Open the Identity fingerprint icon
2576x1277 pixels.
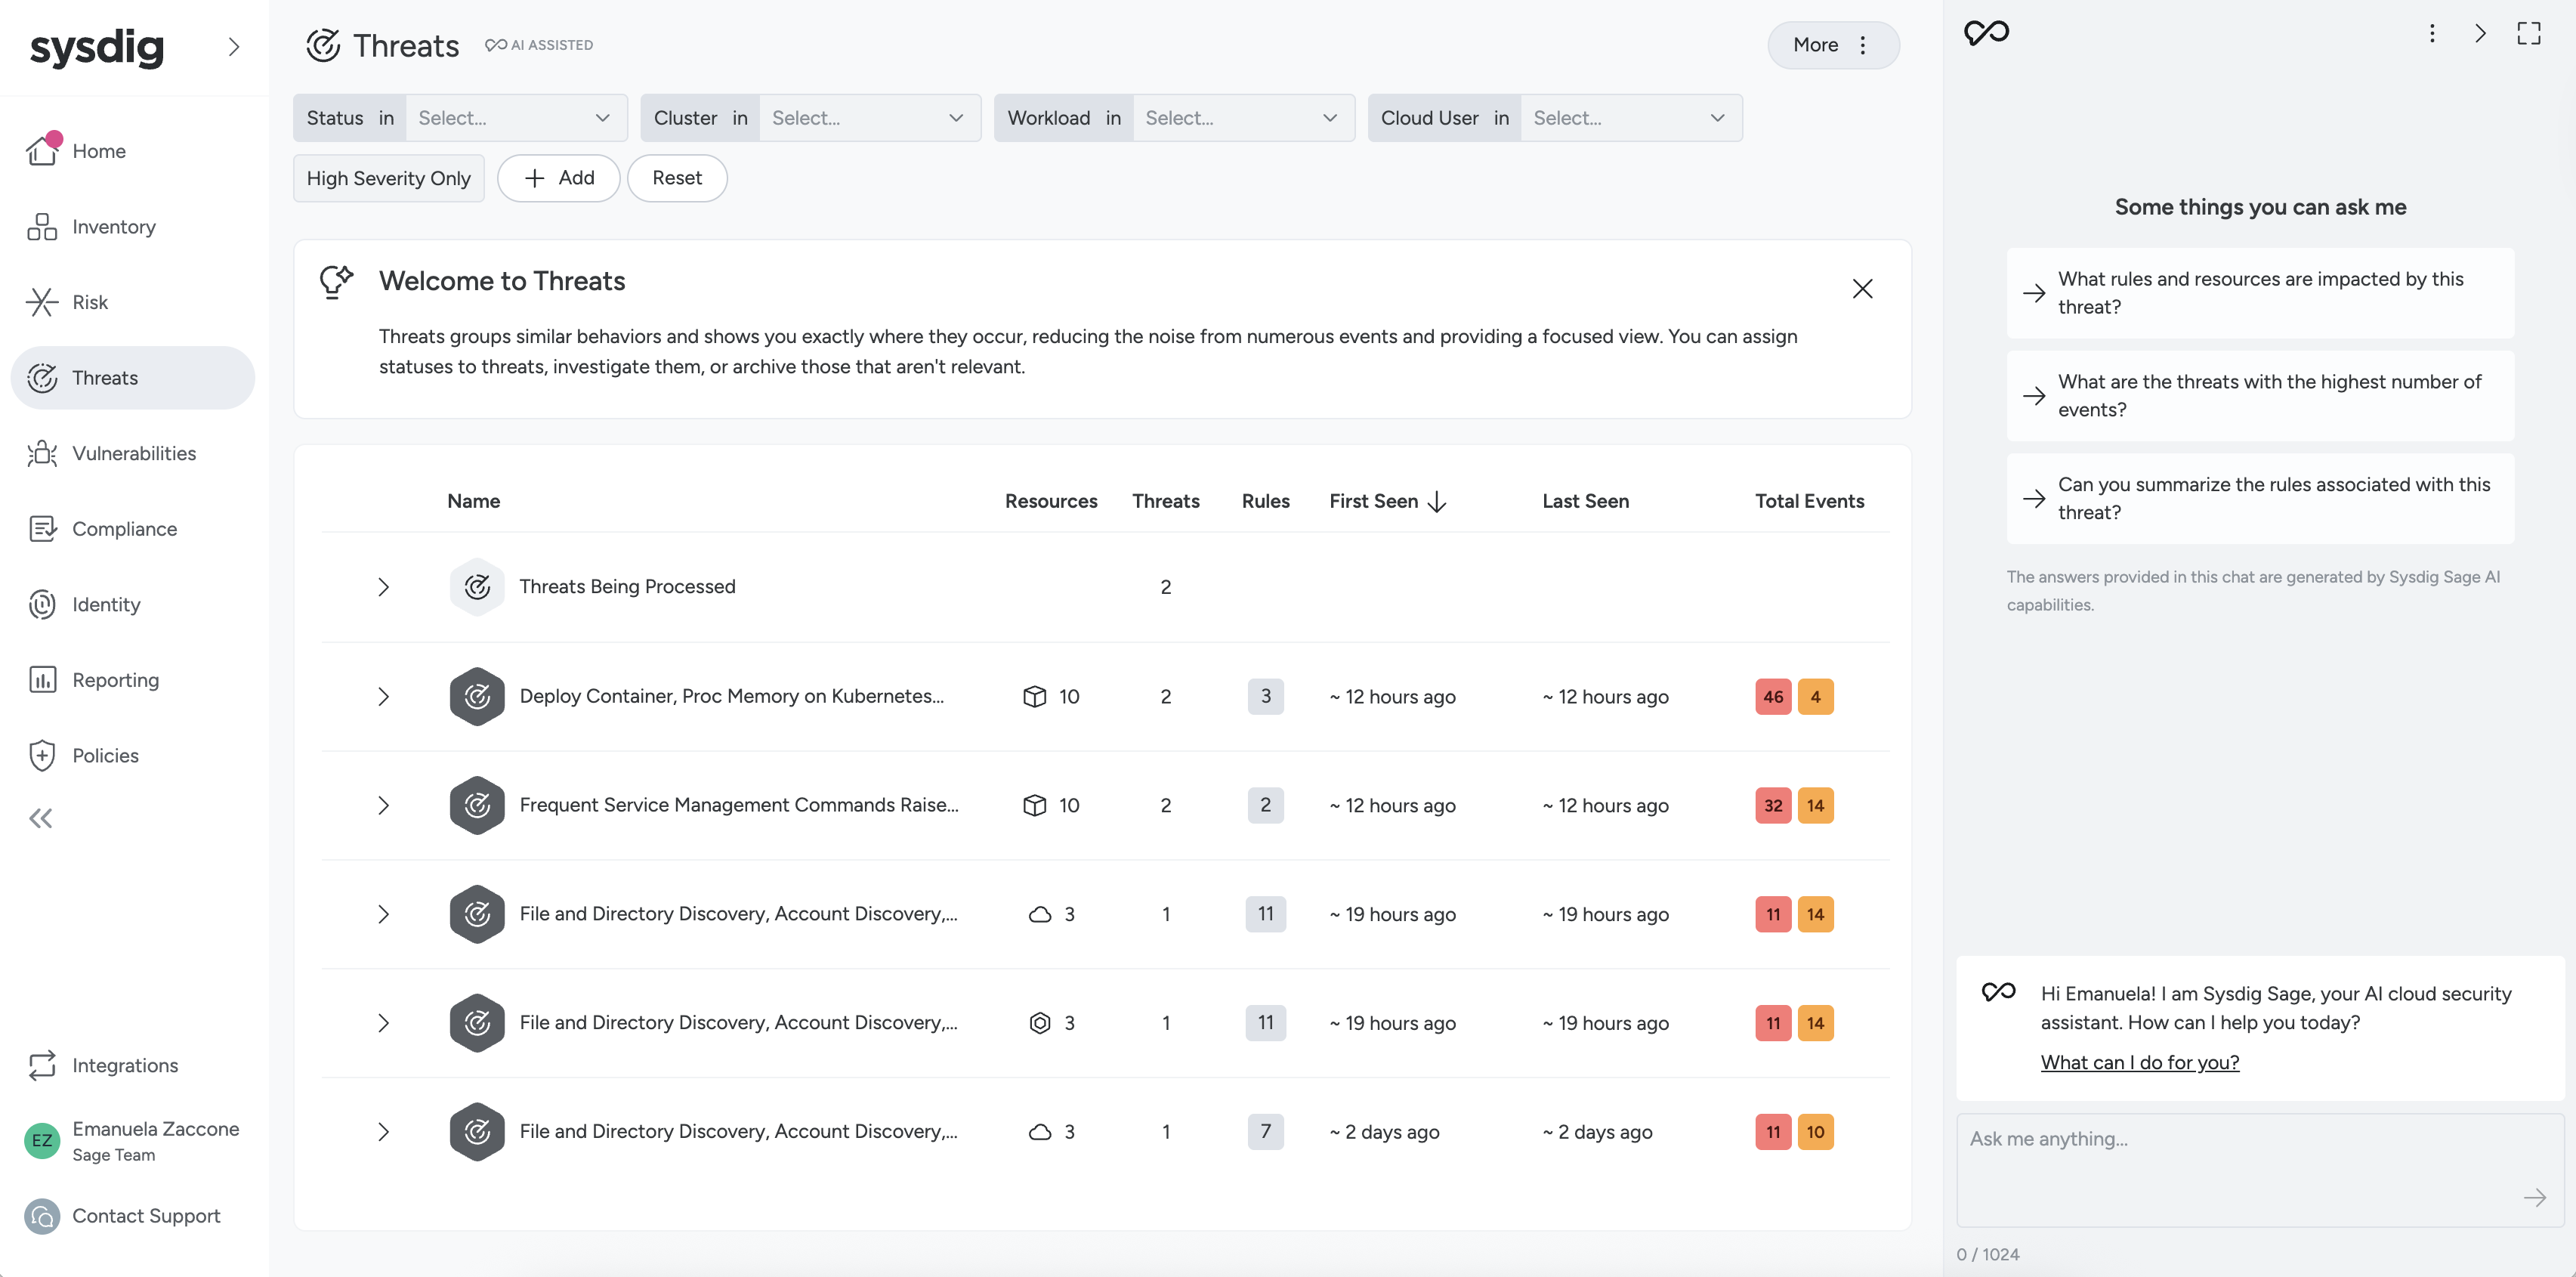click(42, 604)
